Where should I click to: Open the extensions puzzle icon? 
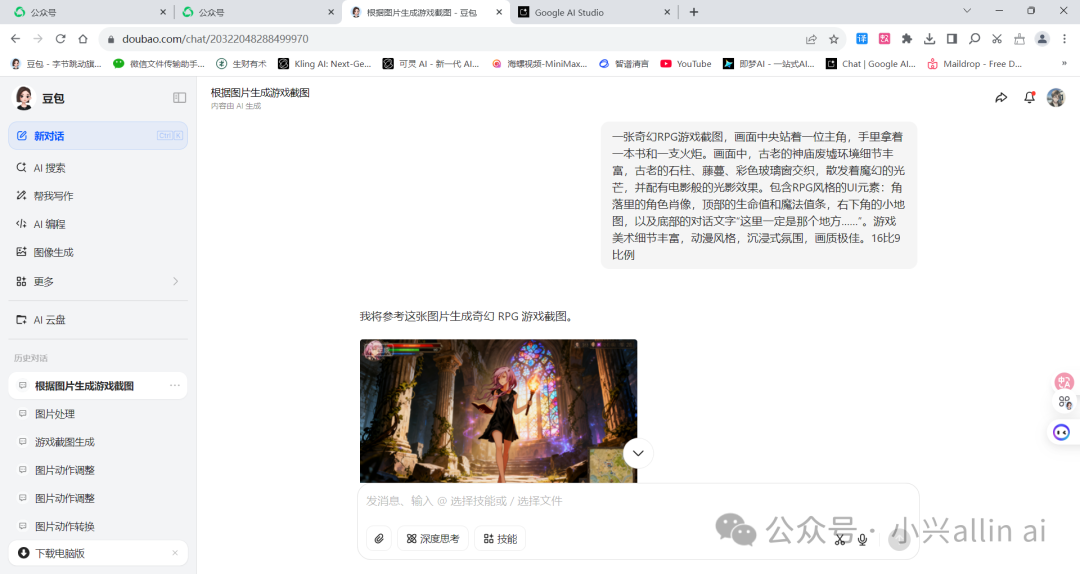[906, 39]
